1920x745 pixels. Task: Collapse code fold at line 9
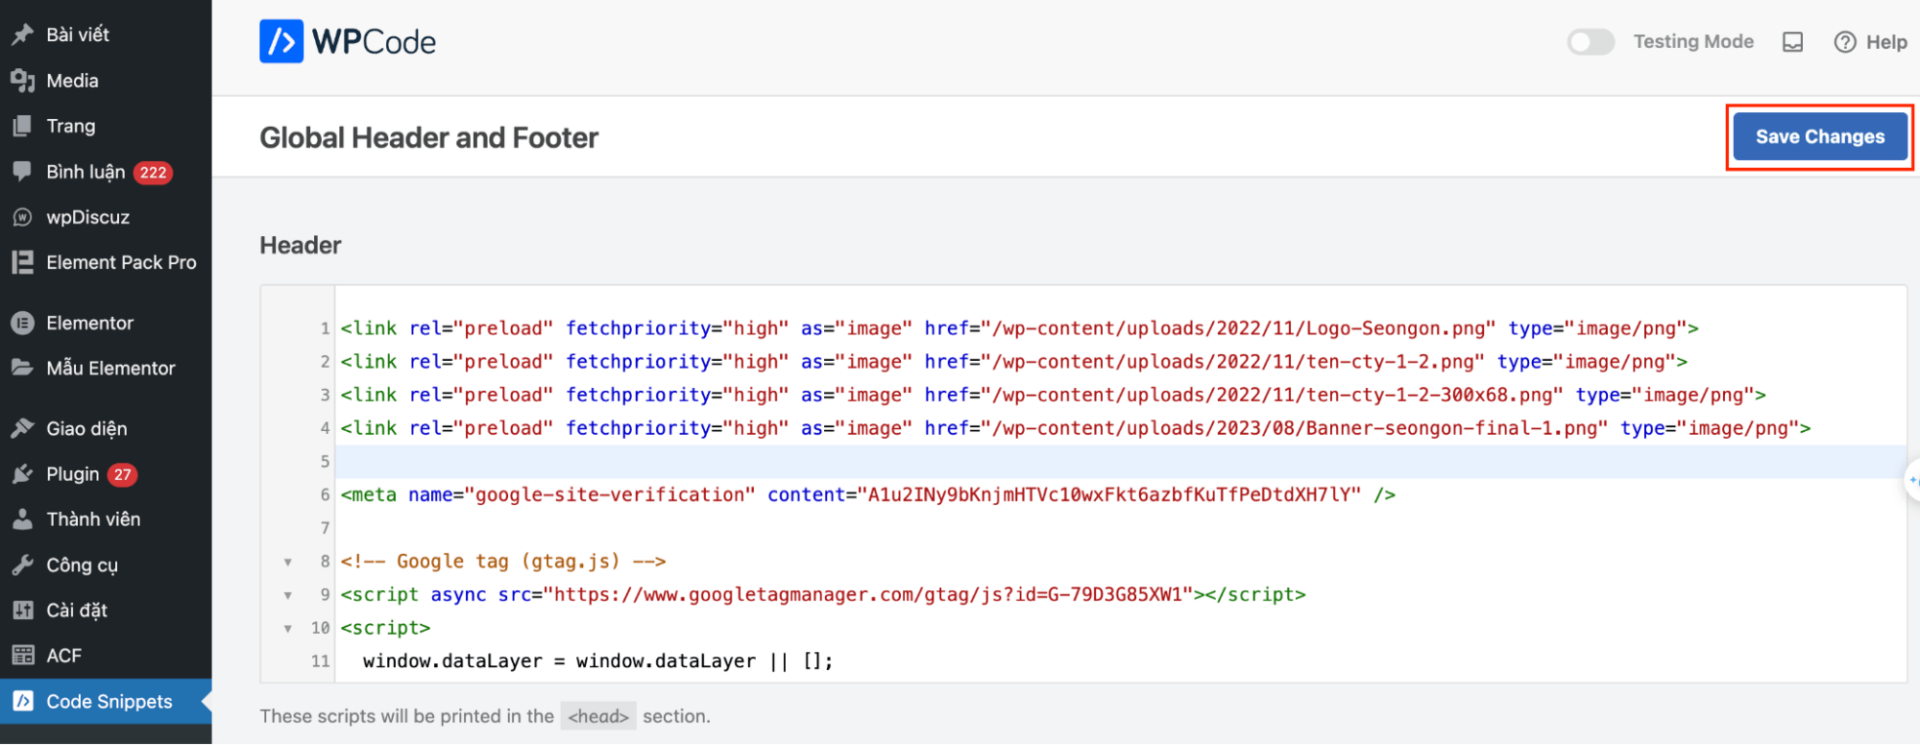(x=288, y=595)
